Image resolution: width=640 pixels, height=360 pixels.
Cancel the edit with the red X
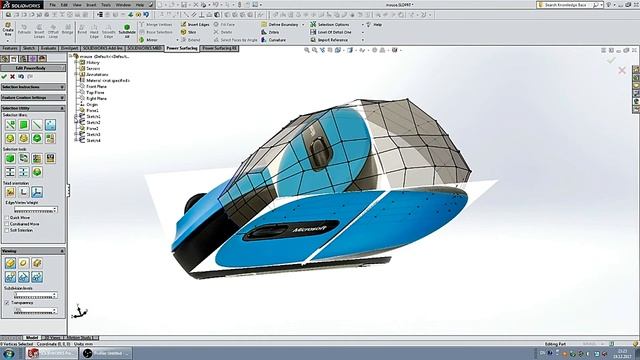[13, 76]
